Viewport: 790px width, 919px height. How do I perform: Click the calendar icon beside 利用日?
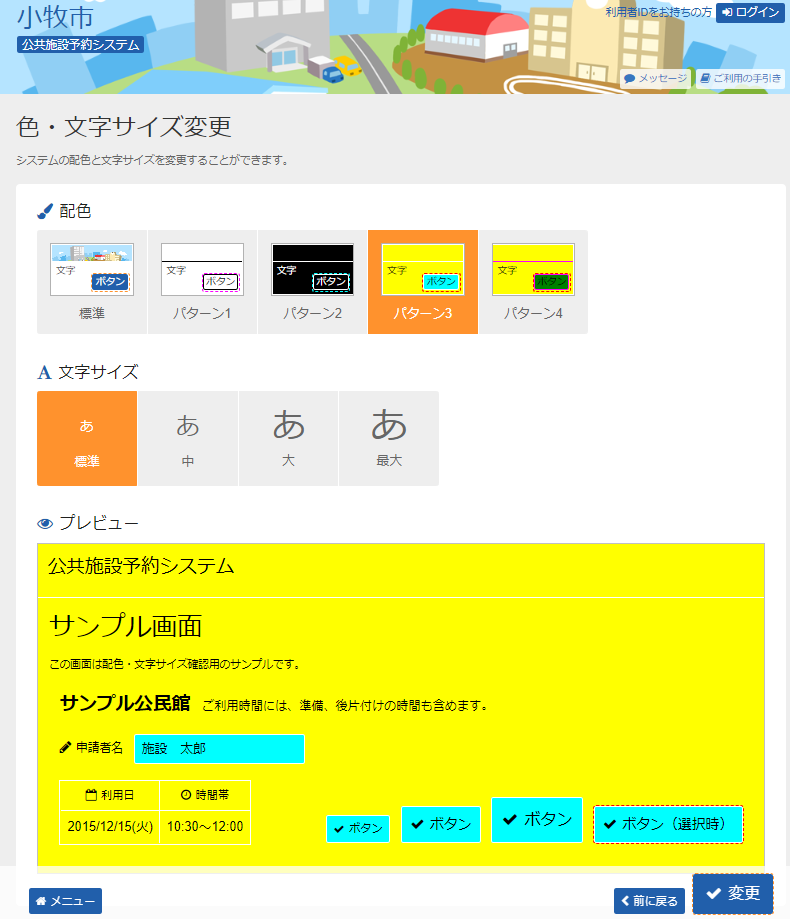[91, 795]
